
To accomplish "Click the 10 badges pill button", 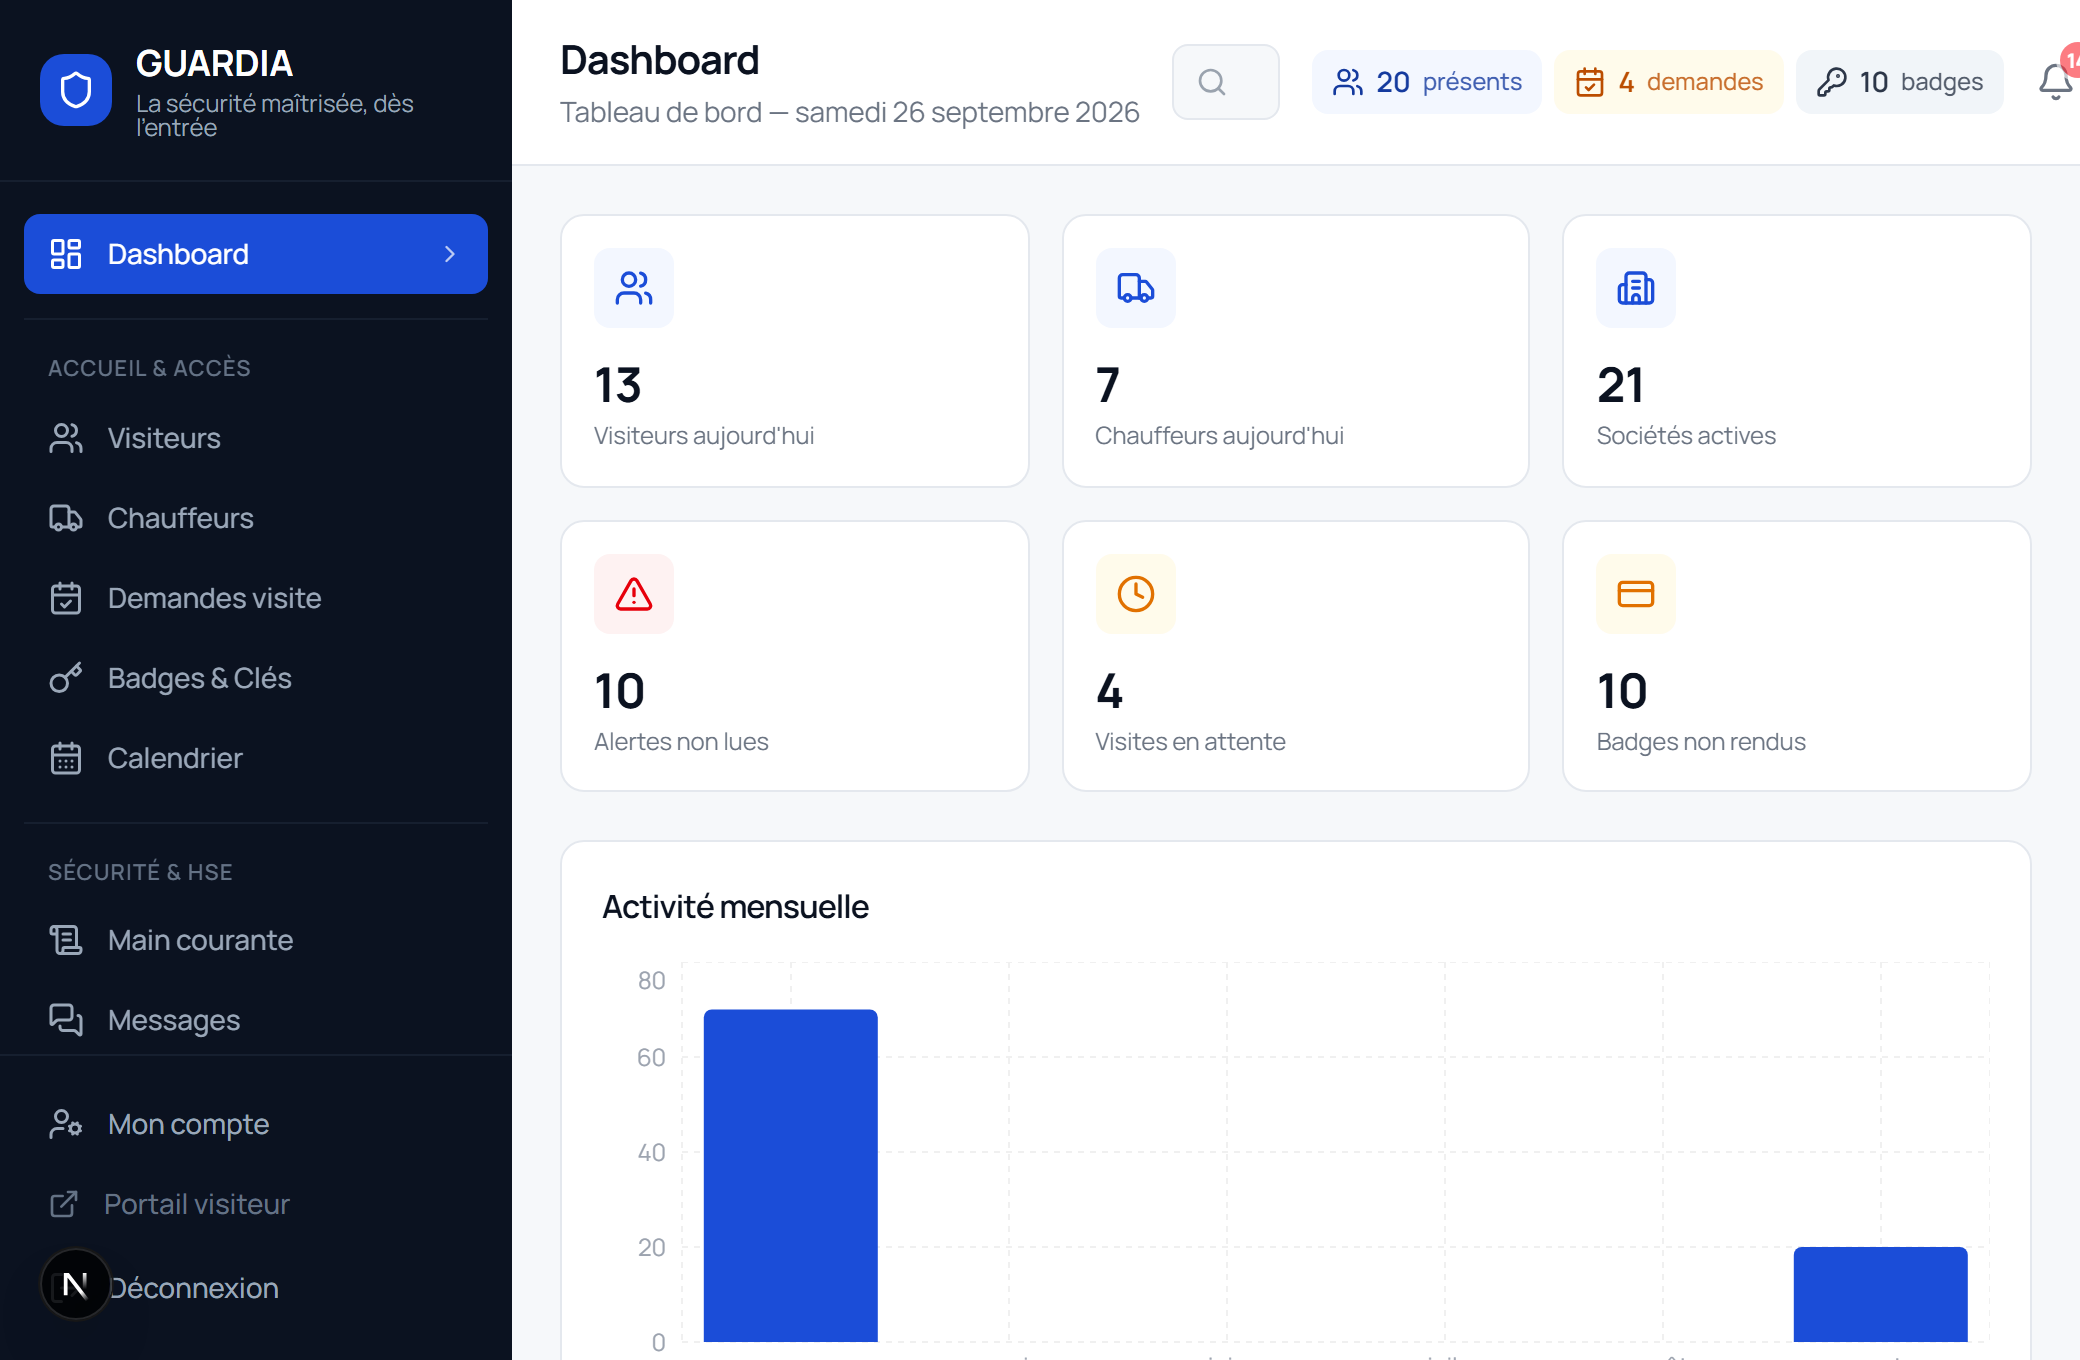I will point(1900,82).
